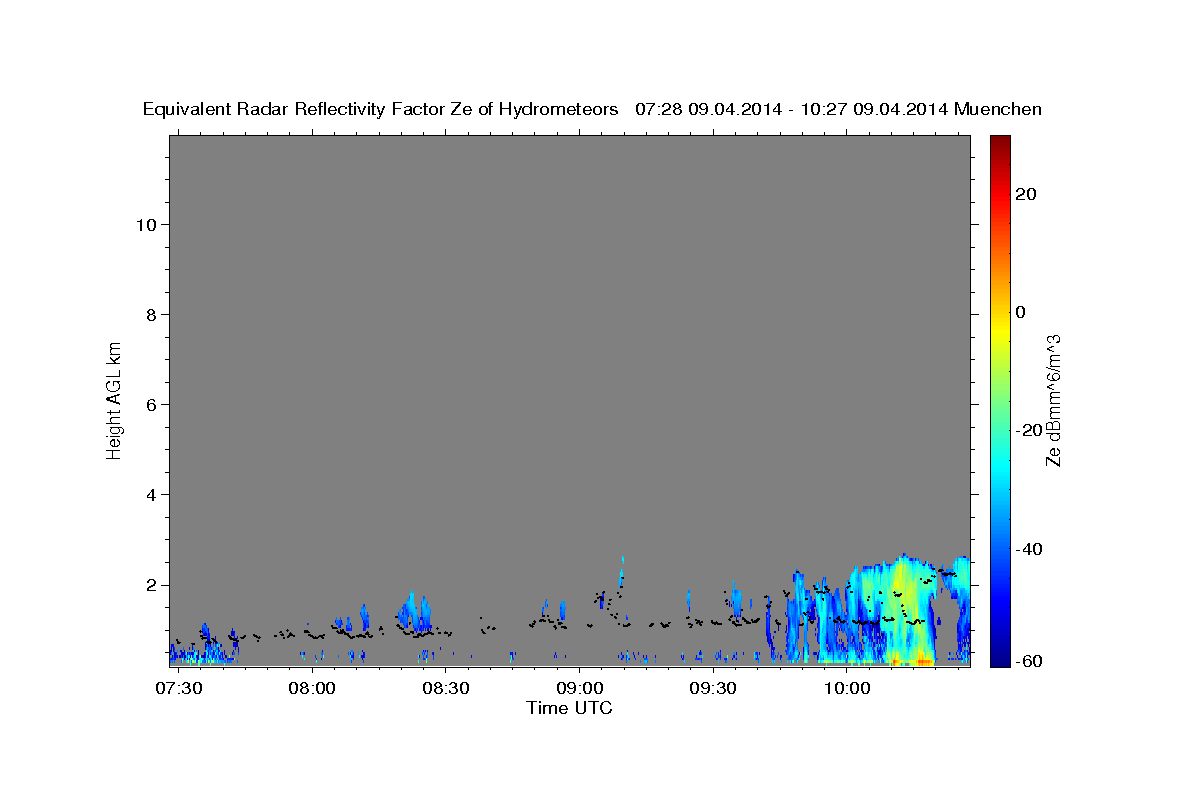
Task: Click the colorbar value 20
Action: [1026, 194]
